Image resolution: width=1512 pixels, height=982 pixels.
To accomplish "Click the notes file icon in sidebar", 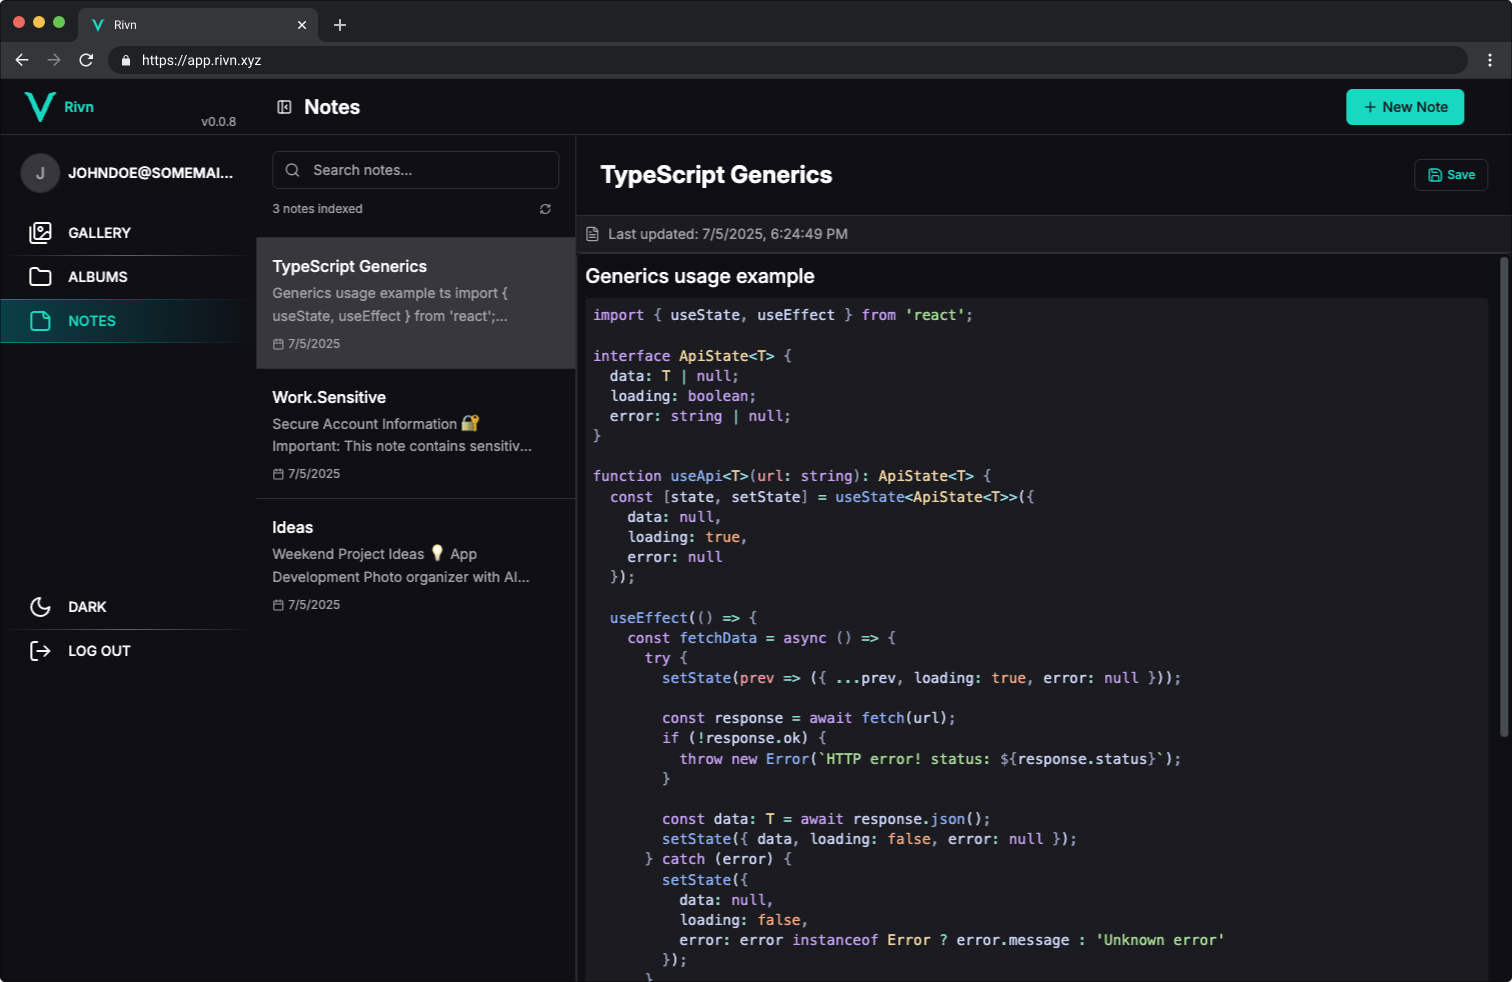I will tap(40, 321).
